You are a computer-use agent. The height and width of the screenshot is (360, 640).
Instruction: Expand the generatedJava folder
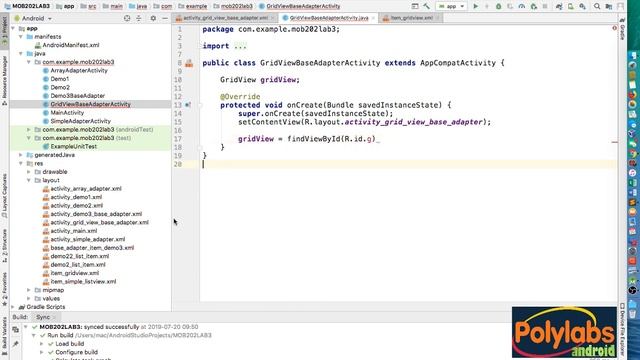click(x=21, y=155)
